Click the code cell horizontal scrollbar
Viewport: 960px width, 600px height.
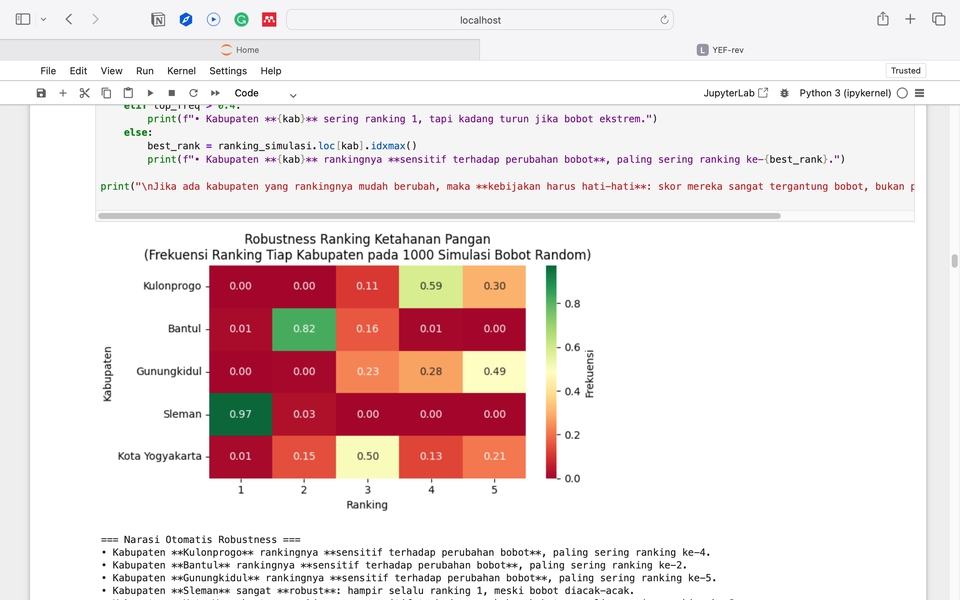pyautogui.click(x=440, y=216)
